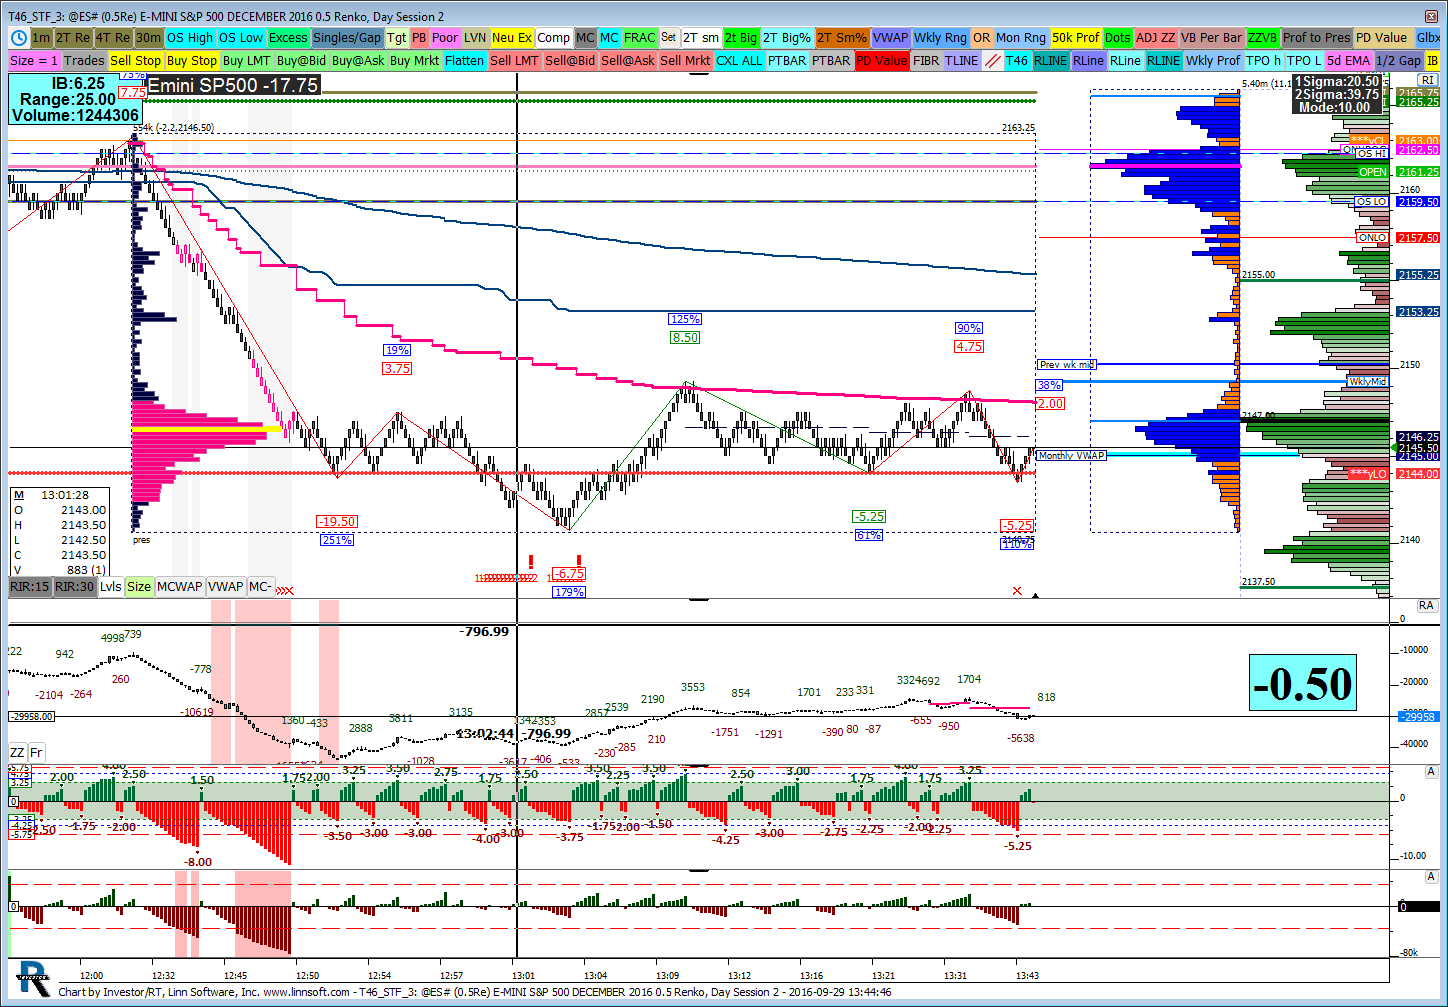Click the R logo near the time axis
Viewport: 1448px width, 1007px height.
pos(33,978)
